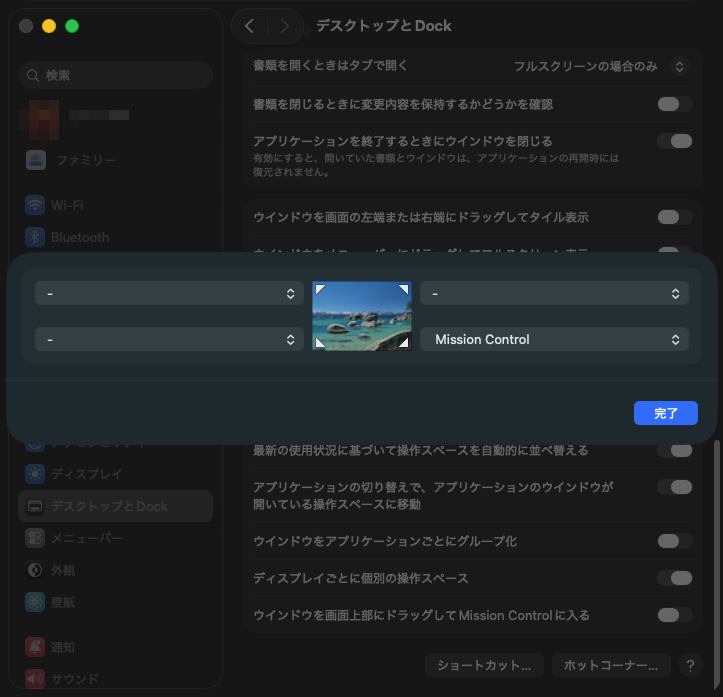
Task: Click the ショートカット... button
Action: (484, 665)
